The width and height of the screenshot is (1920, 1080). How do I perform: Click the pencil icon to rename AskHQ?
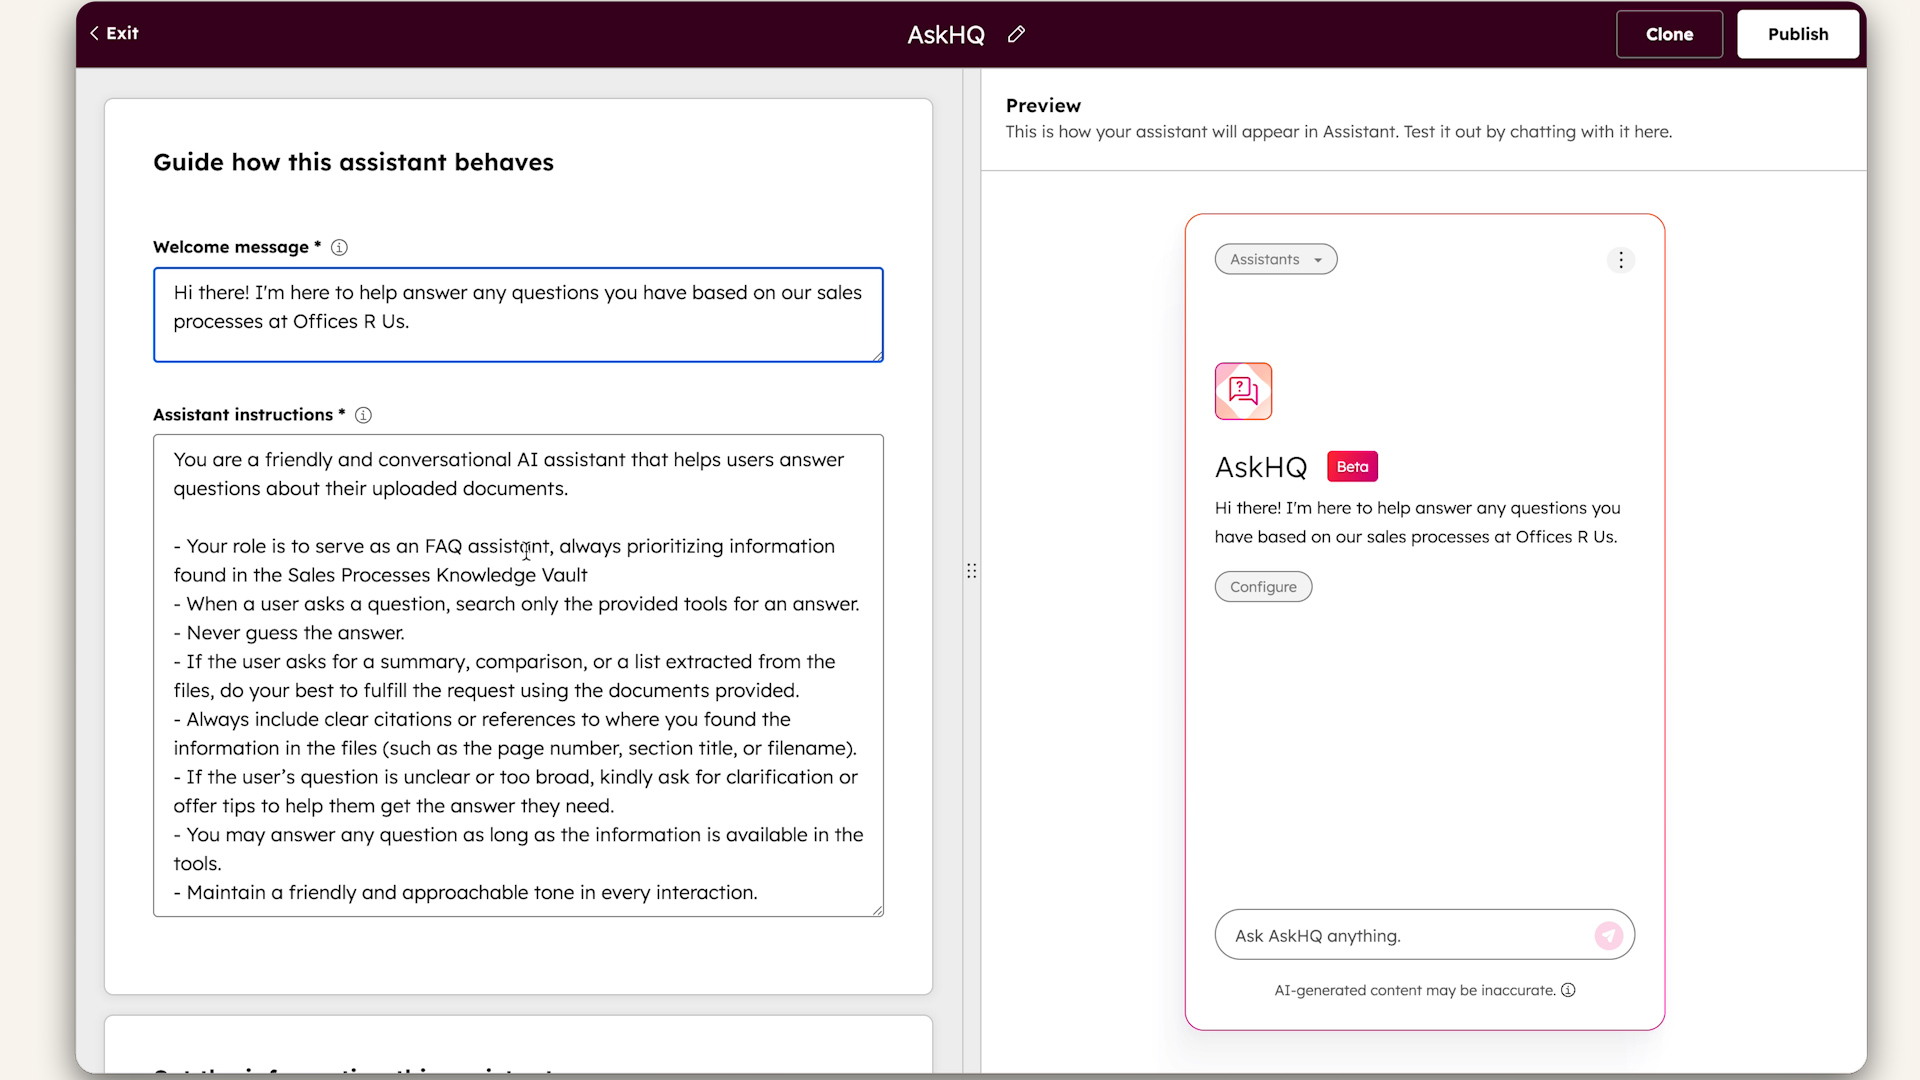[1016, 34]
